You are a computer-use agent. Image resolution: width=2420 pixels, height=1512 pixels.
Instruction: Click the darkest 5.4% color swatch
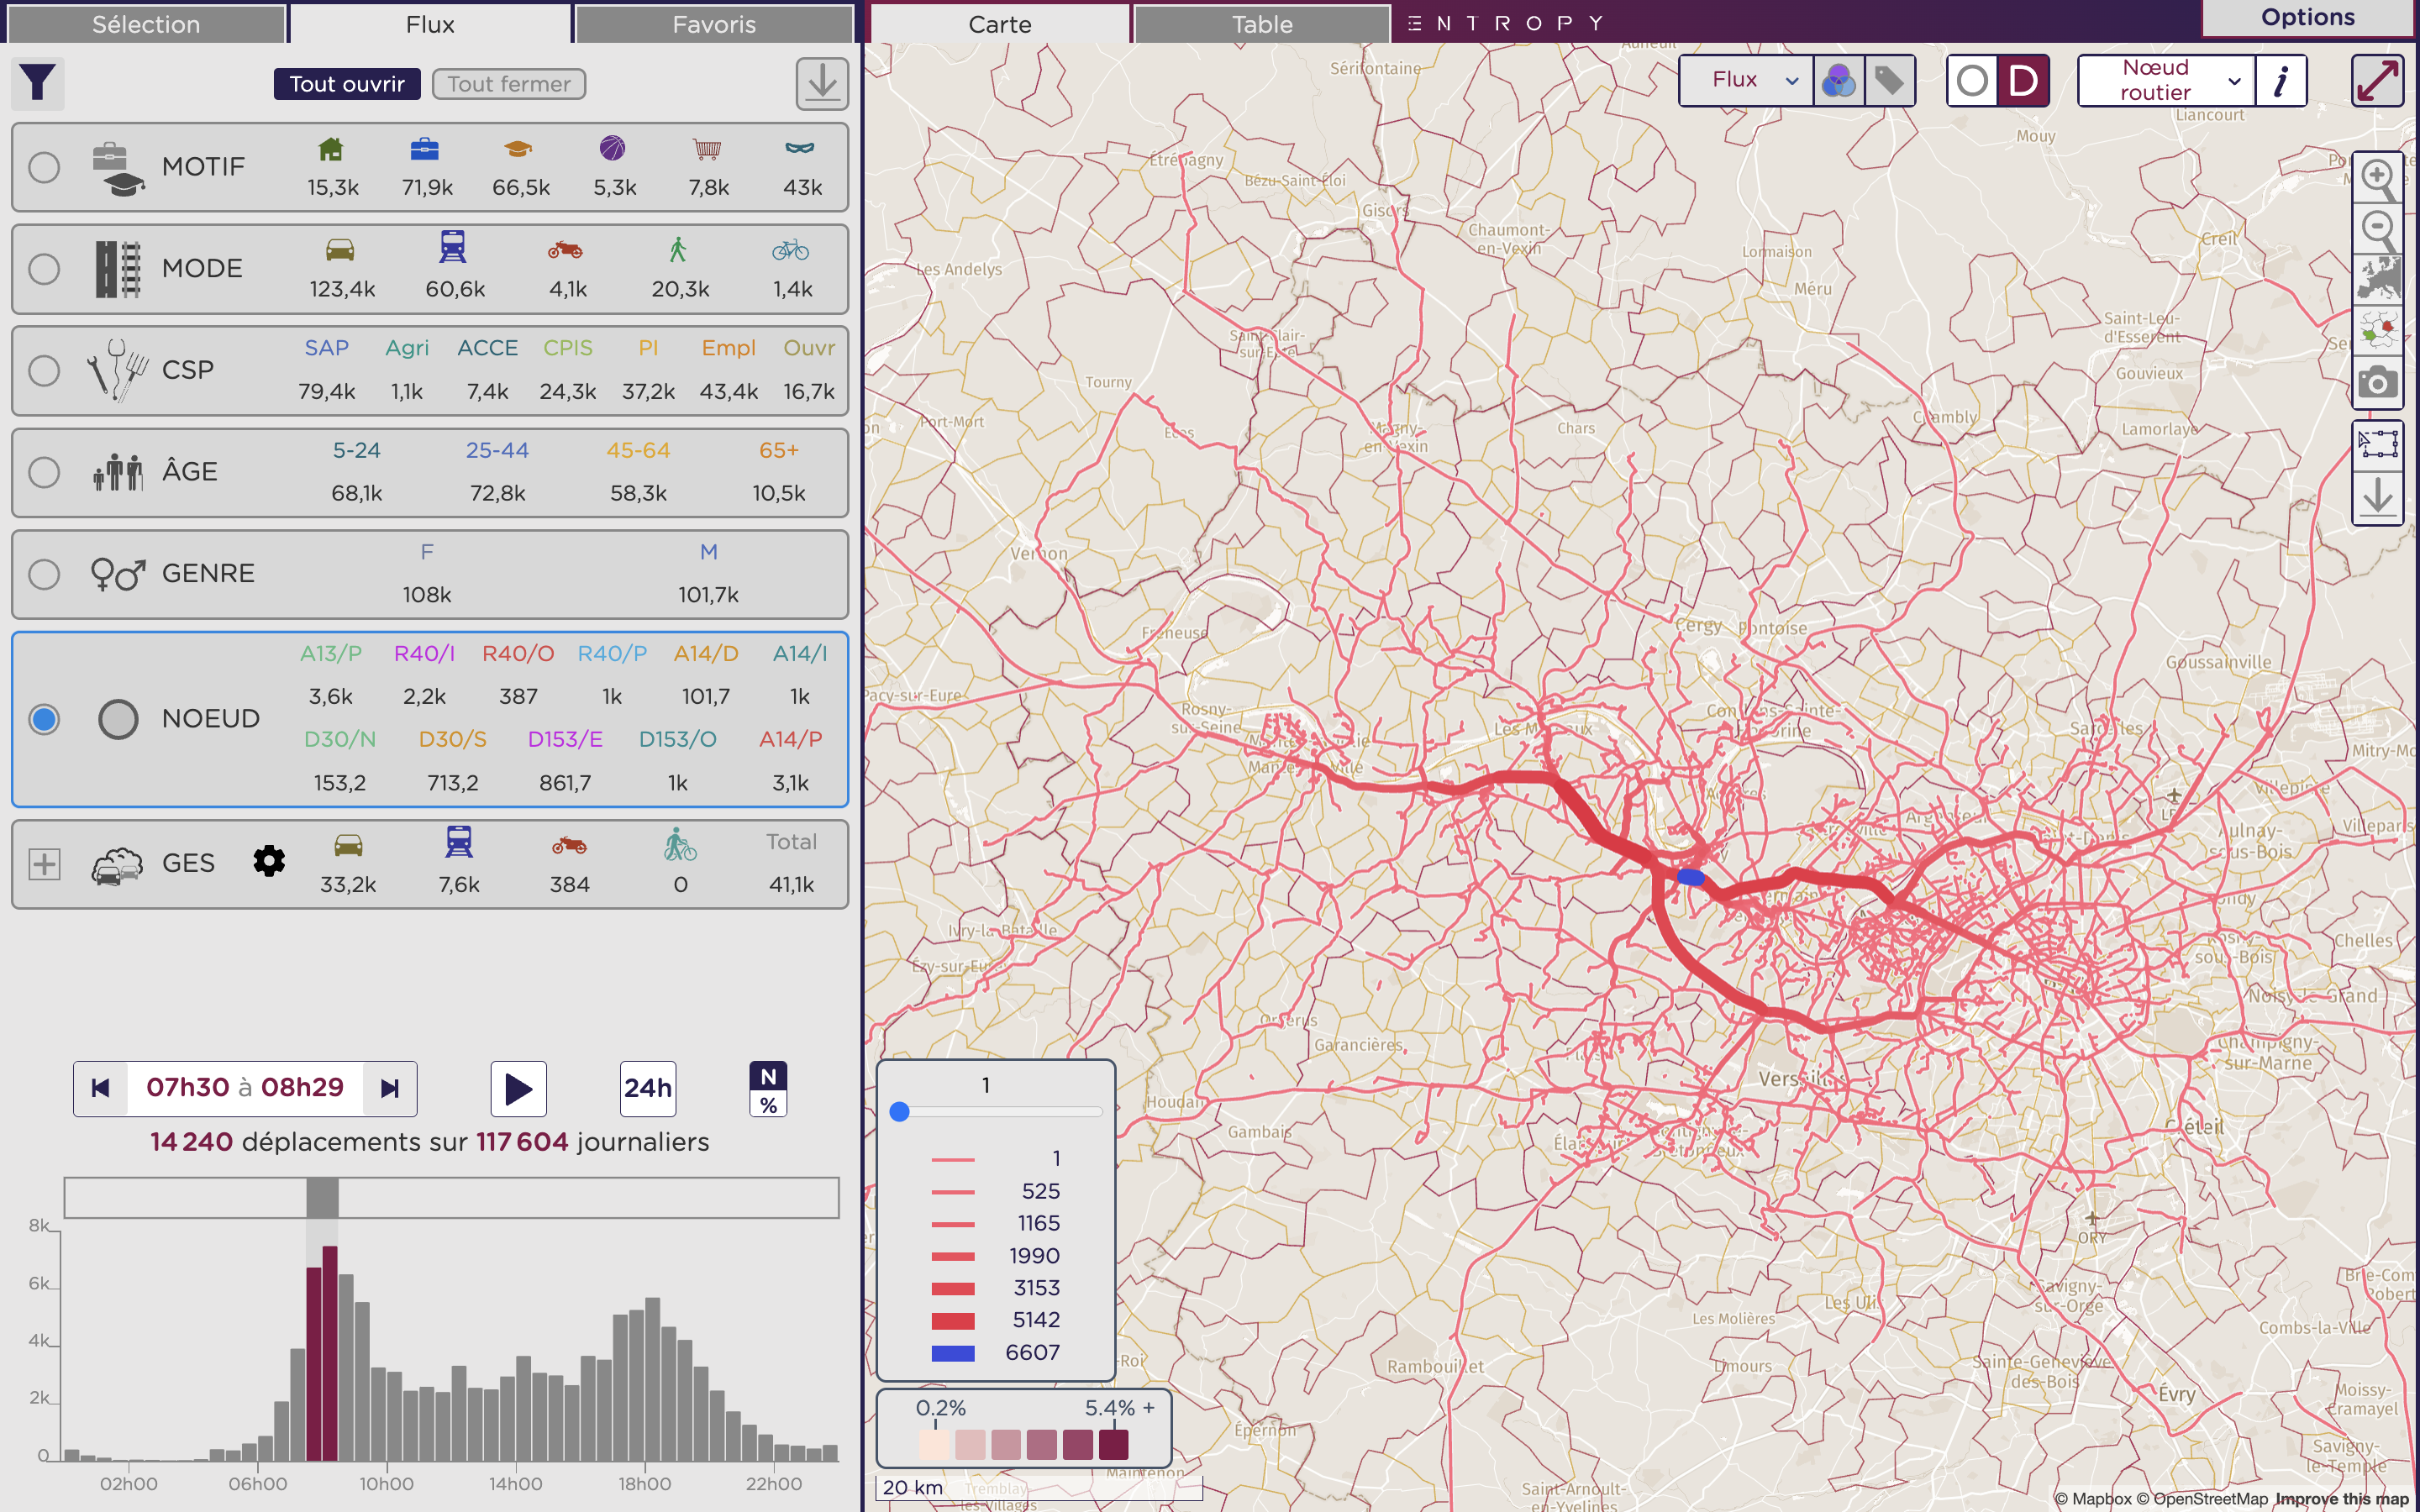coord(1113,1444)
